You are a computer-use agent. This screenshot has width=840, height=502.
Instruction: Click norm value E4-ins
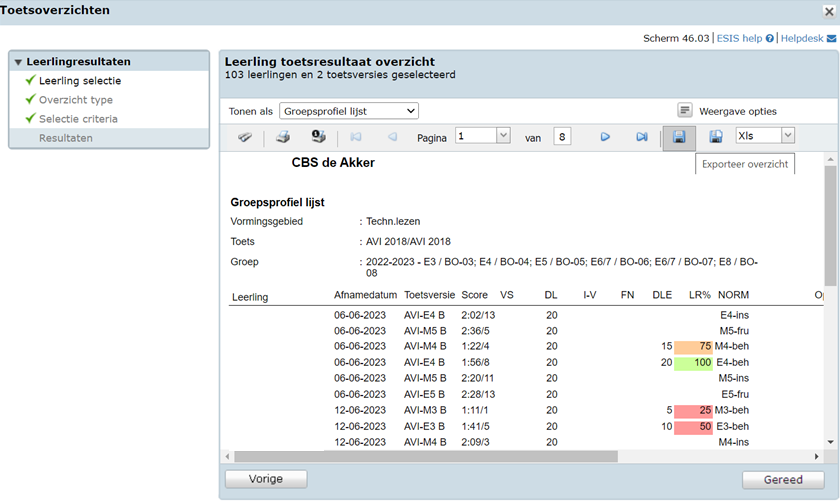[x=734, y=315]
